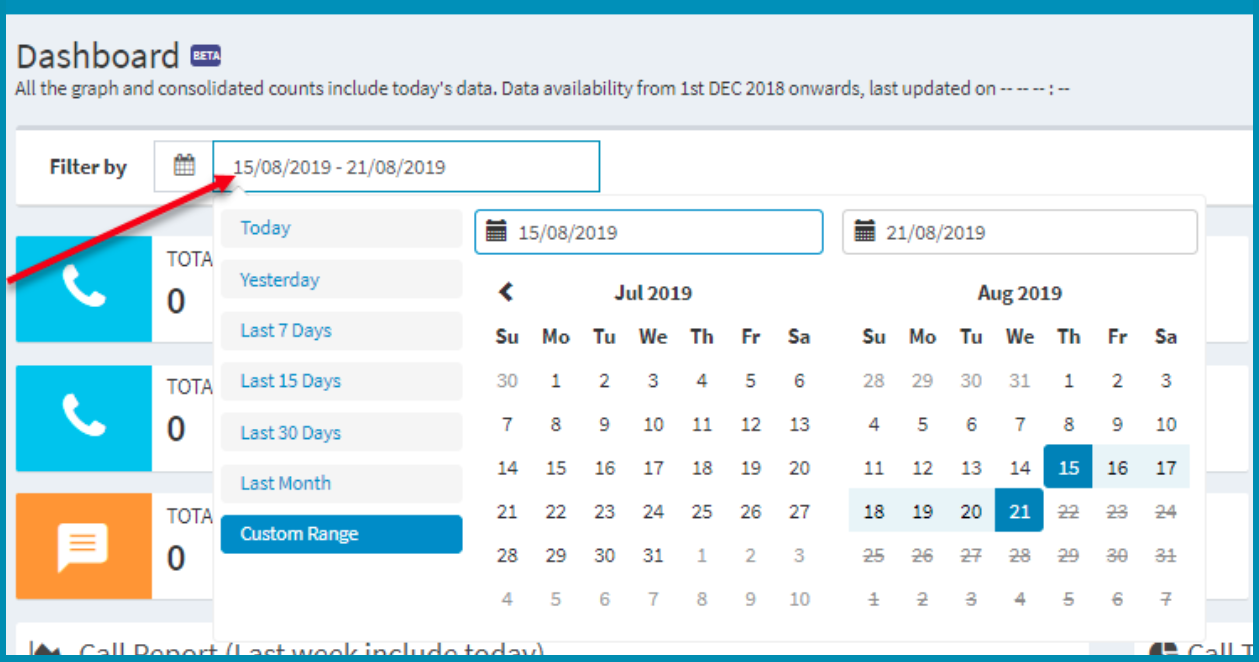Pick 15 in the Aug 2019 calendar

point(1068,467)
